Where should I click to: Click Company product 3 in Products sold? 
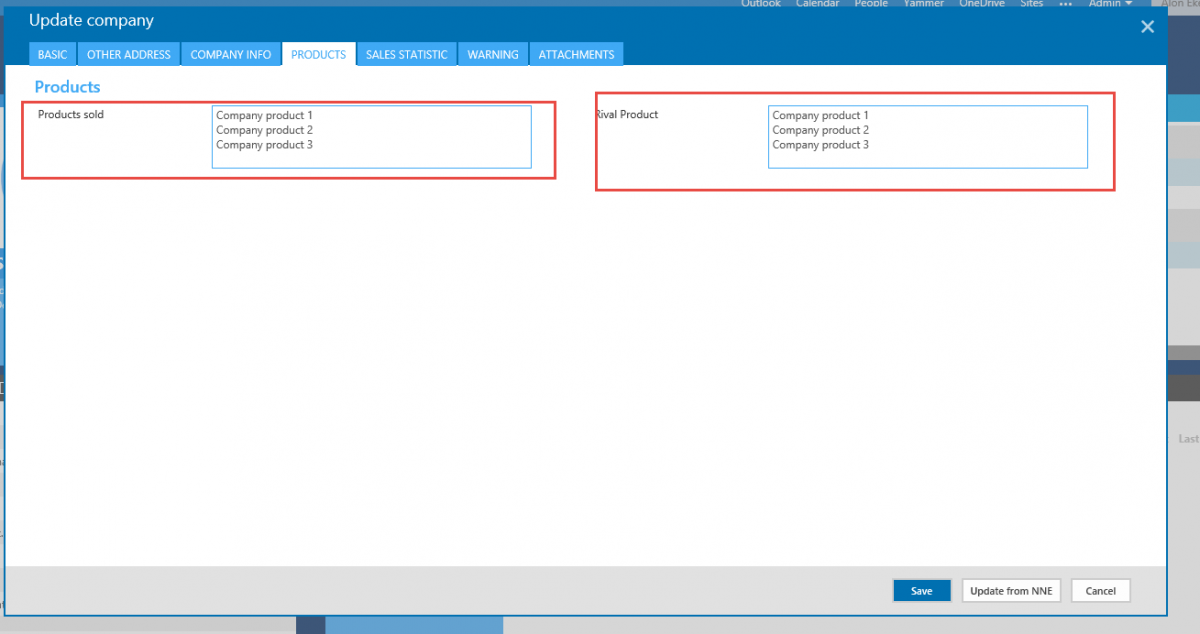pyautogui.click(x=264, y=145)
